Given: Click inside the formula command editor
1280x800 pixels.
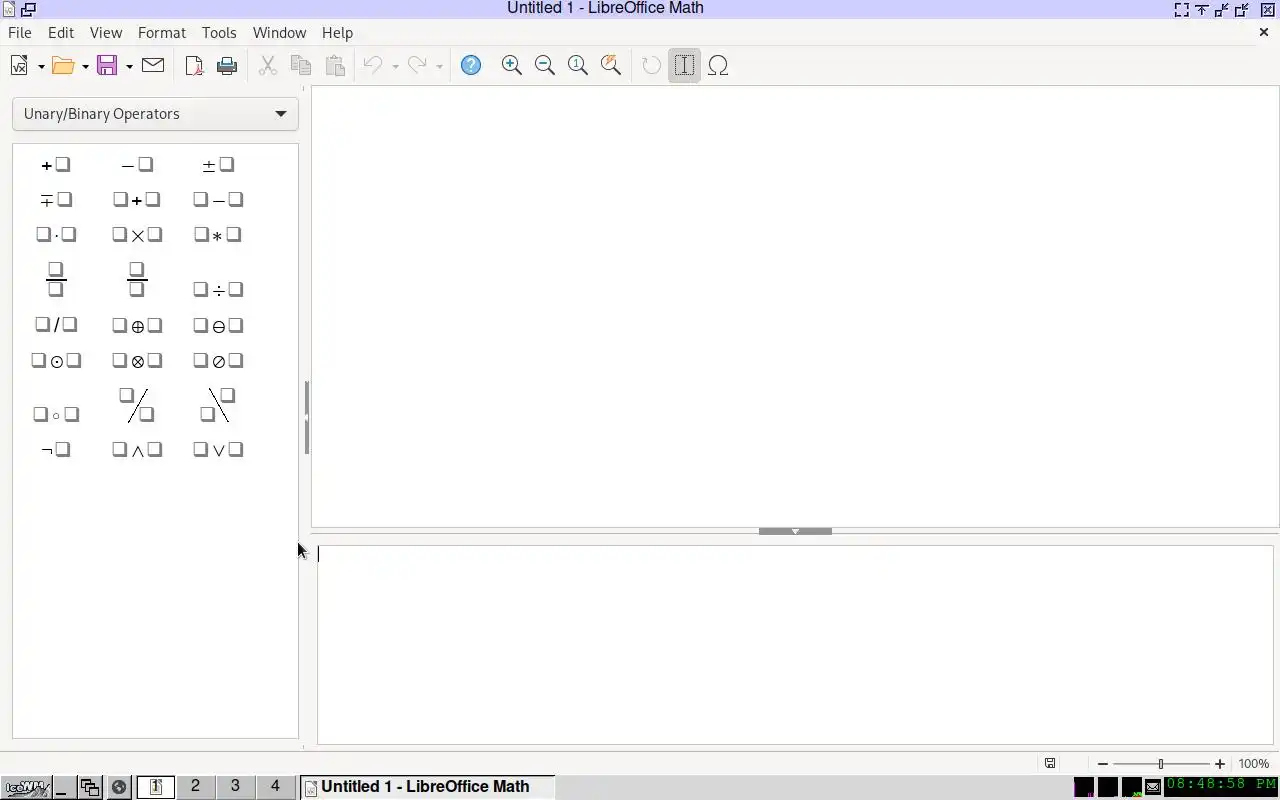Looking at the screenshot, I should 795,645.
